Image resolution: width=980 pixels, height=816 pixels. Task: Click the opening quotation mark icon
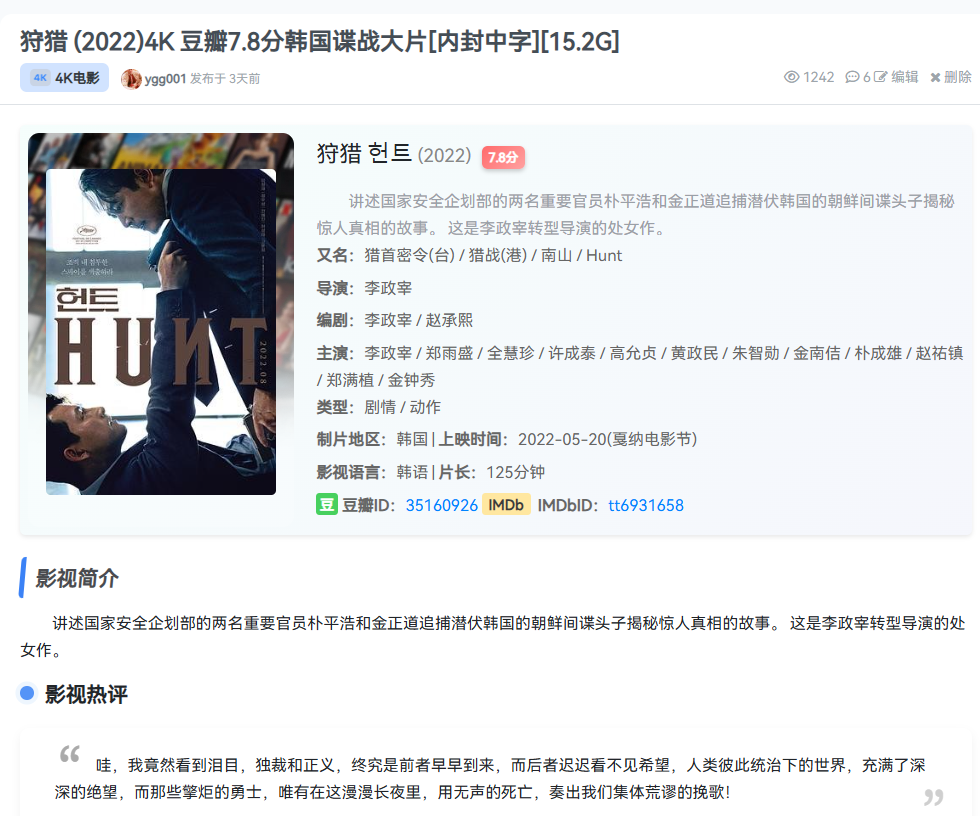pyautogui.click(x=70, y=754)
